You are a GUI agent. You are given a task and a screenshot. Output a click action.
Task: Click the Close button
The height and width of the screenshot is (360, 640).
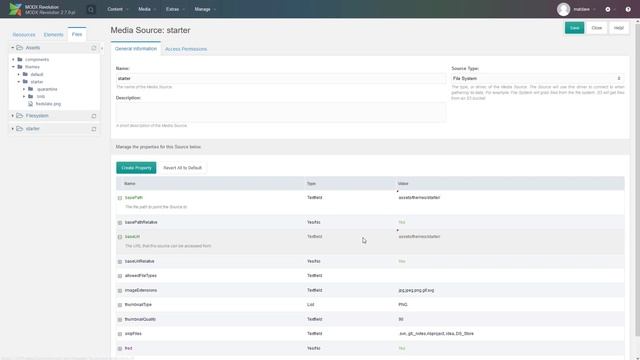597,28
